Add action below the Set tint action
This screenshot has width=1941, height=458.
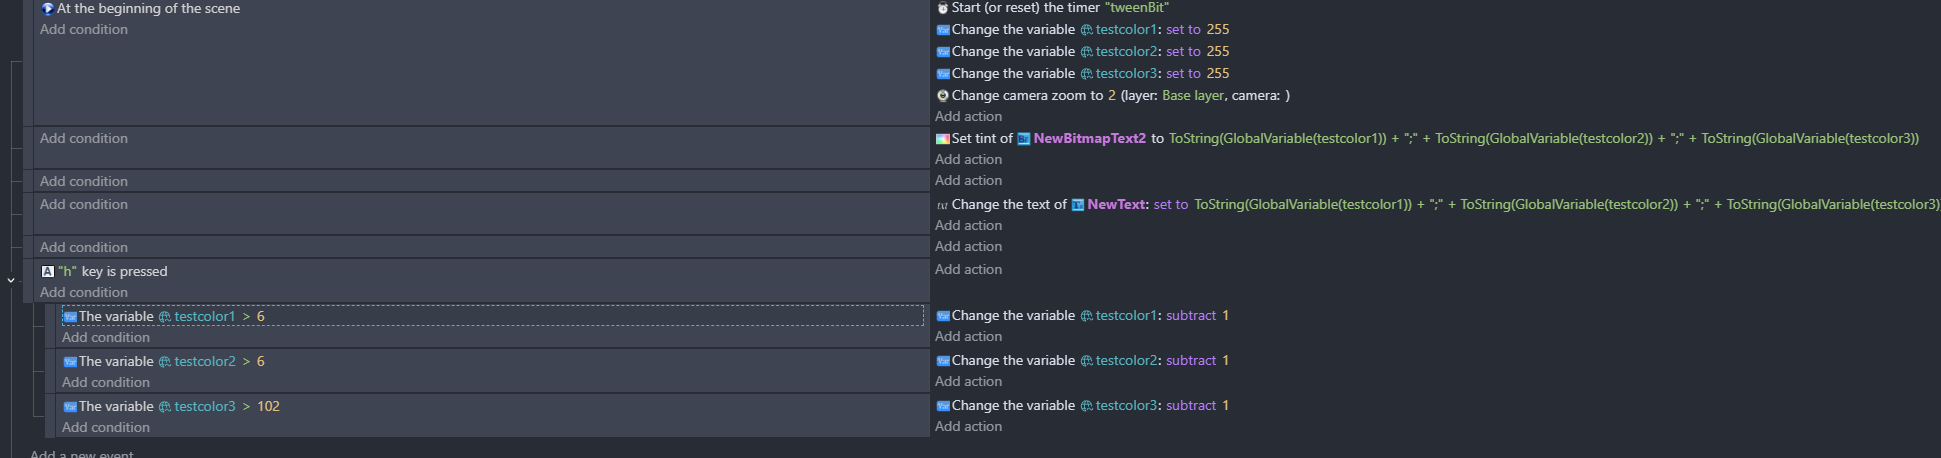(968, 160)
